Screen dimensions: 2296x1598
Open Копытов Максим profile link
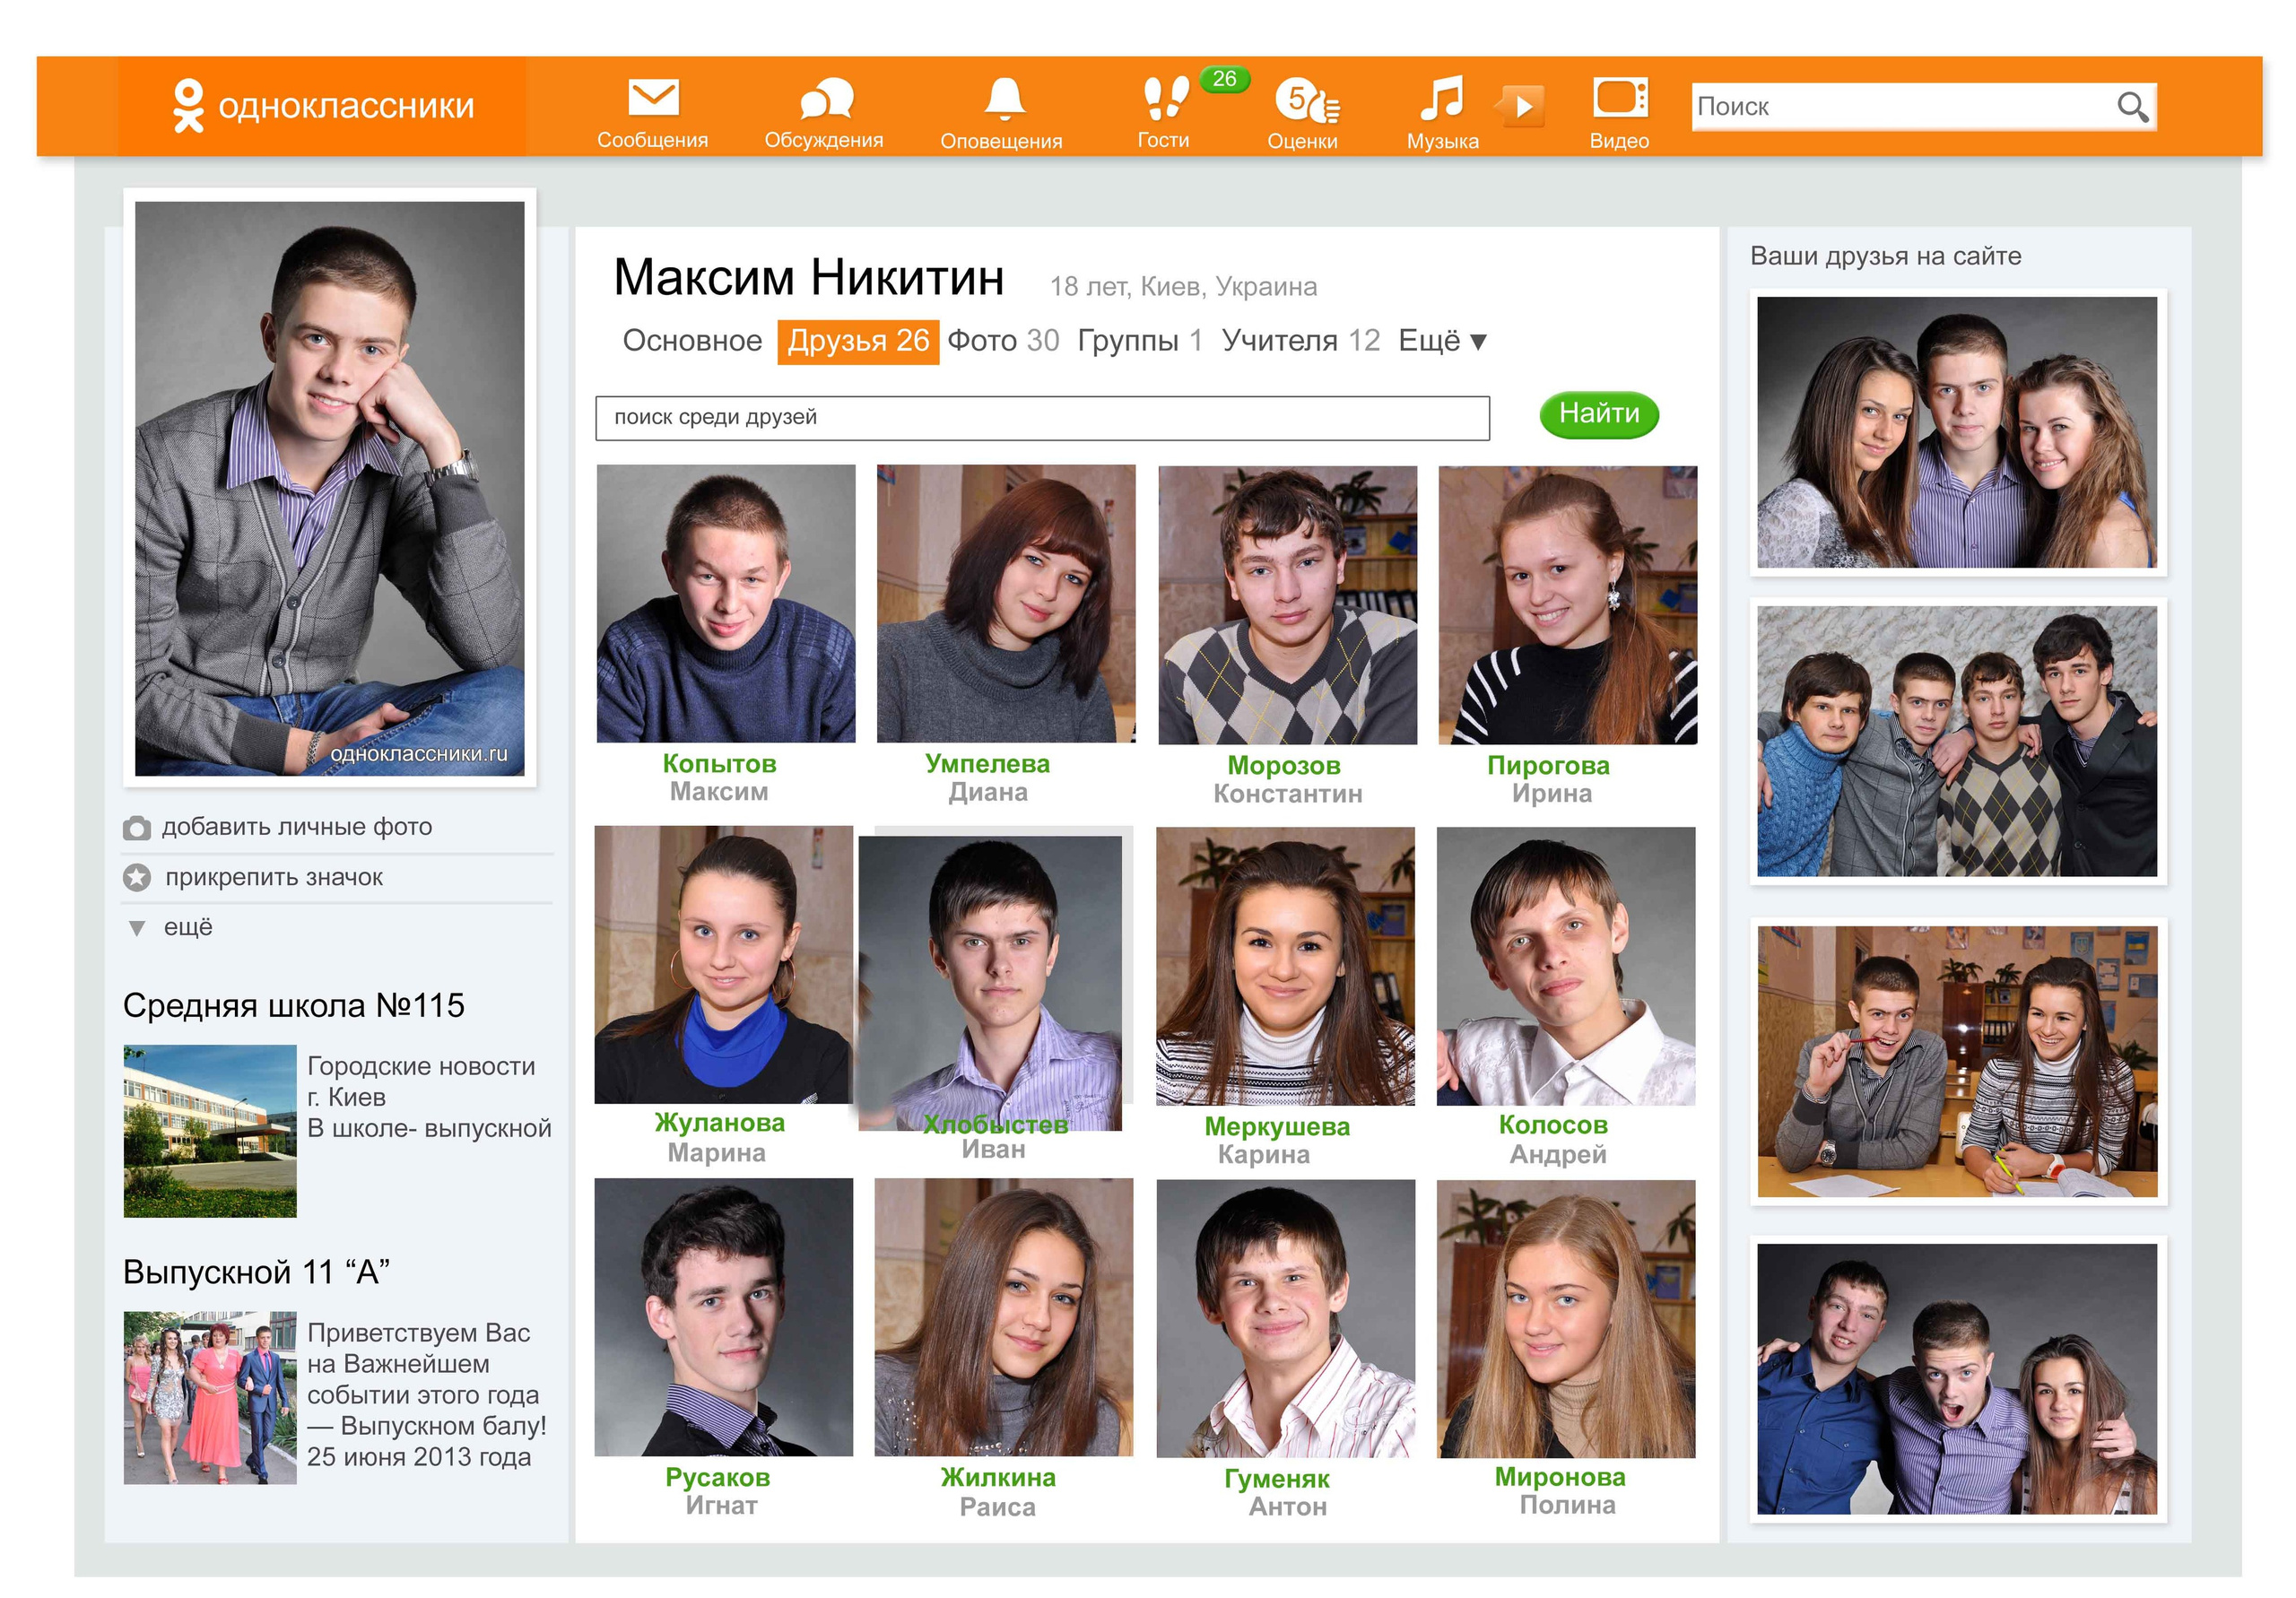click(719, 764)
